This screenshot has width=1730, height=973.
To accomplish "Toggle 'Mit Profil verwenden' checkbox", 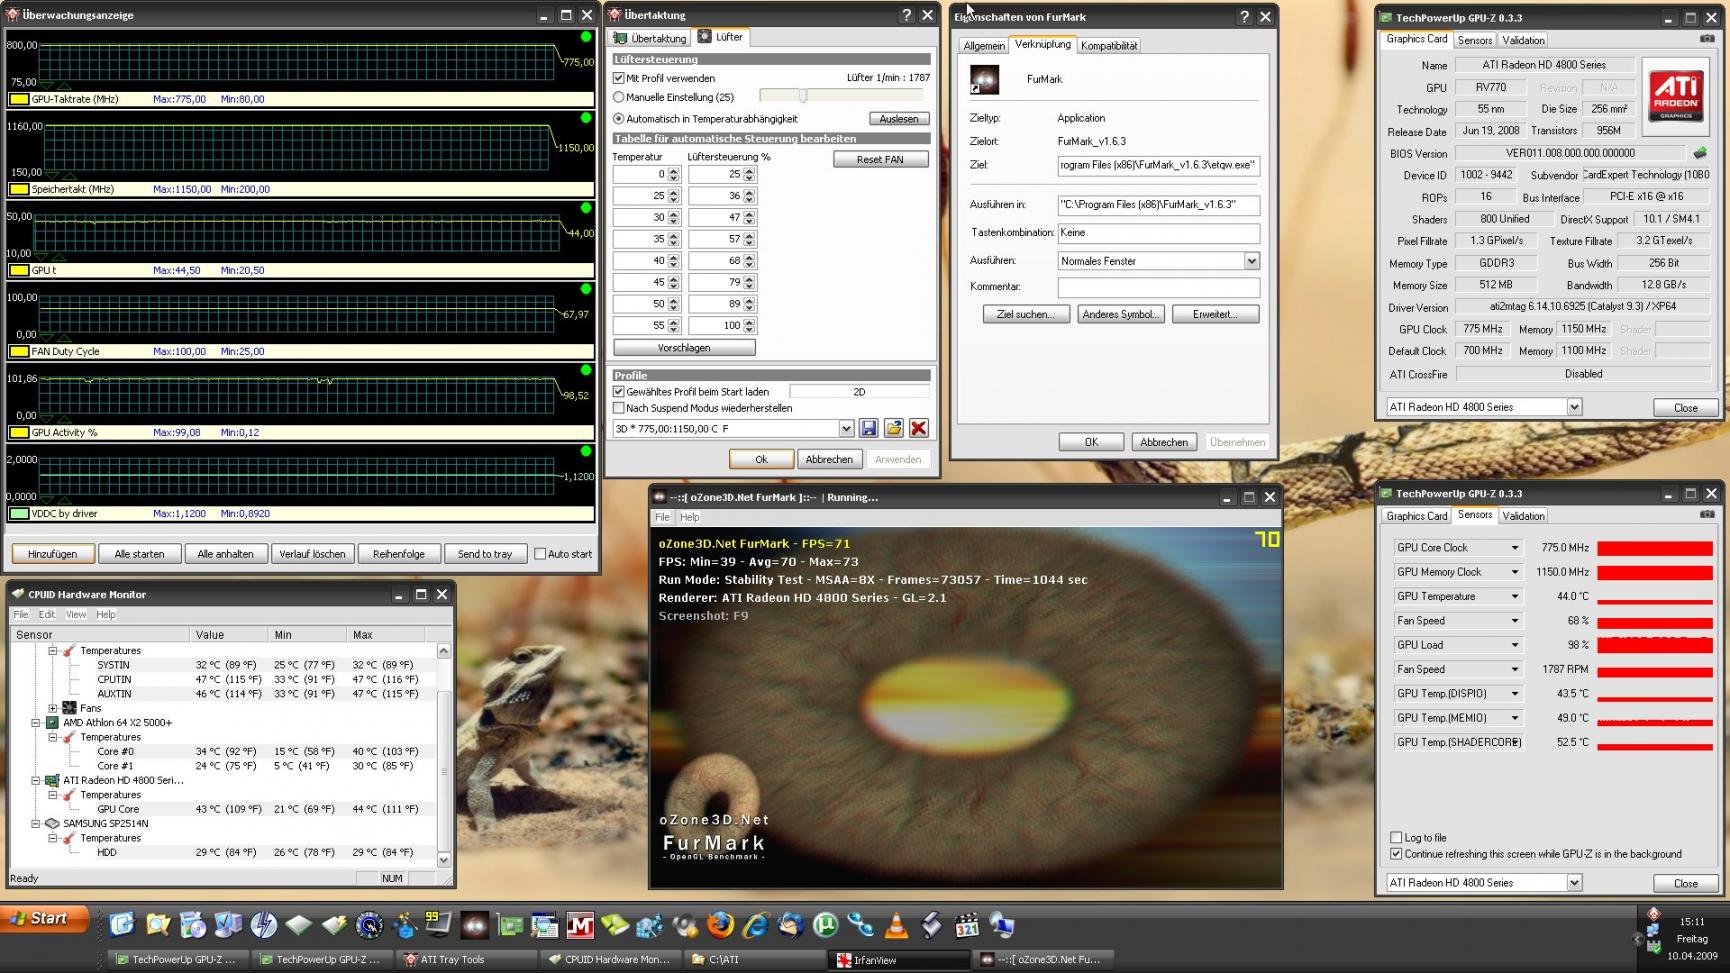I will coord(618,78).
